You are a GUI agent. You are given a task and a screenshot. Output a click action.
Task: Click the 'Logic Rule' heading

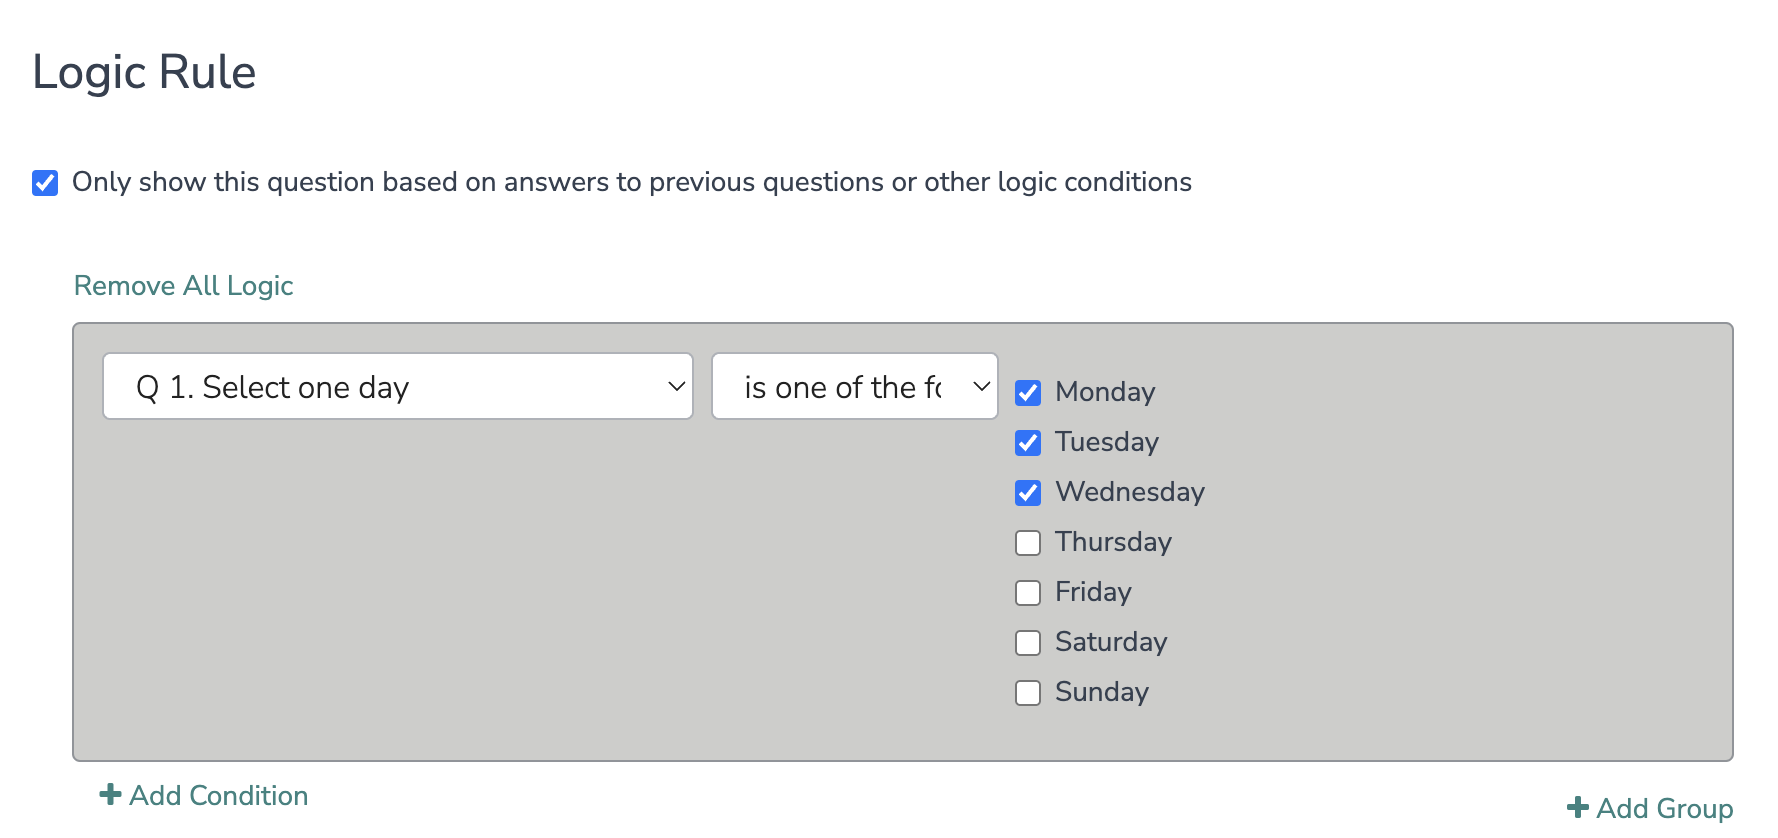145,73
